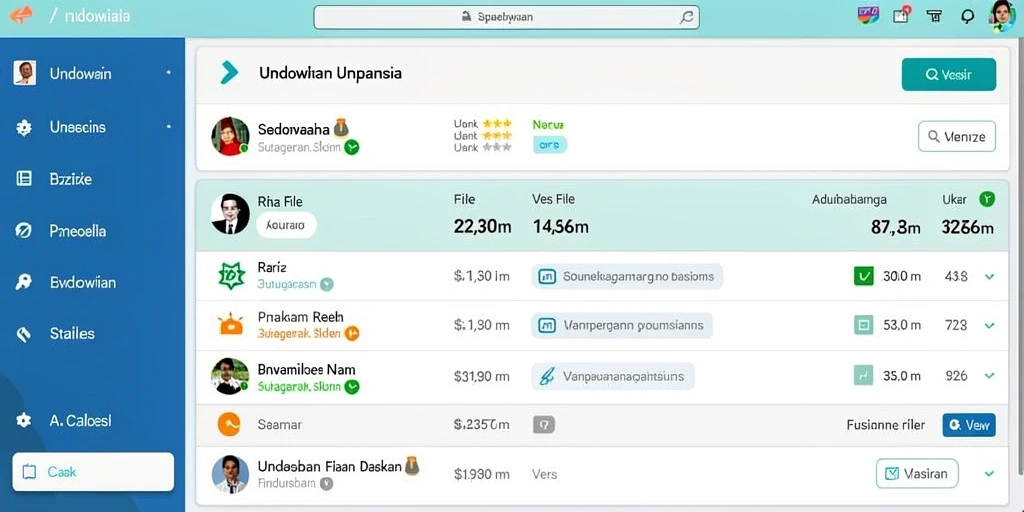Select the Stailes pen icon in sidebar

click(24, 334)
